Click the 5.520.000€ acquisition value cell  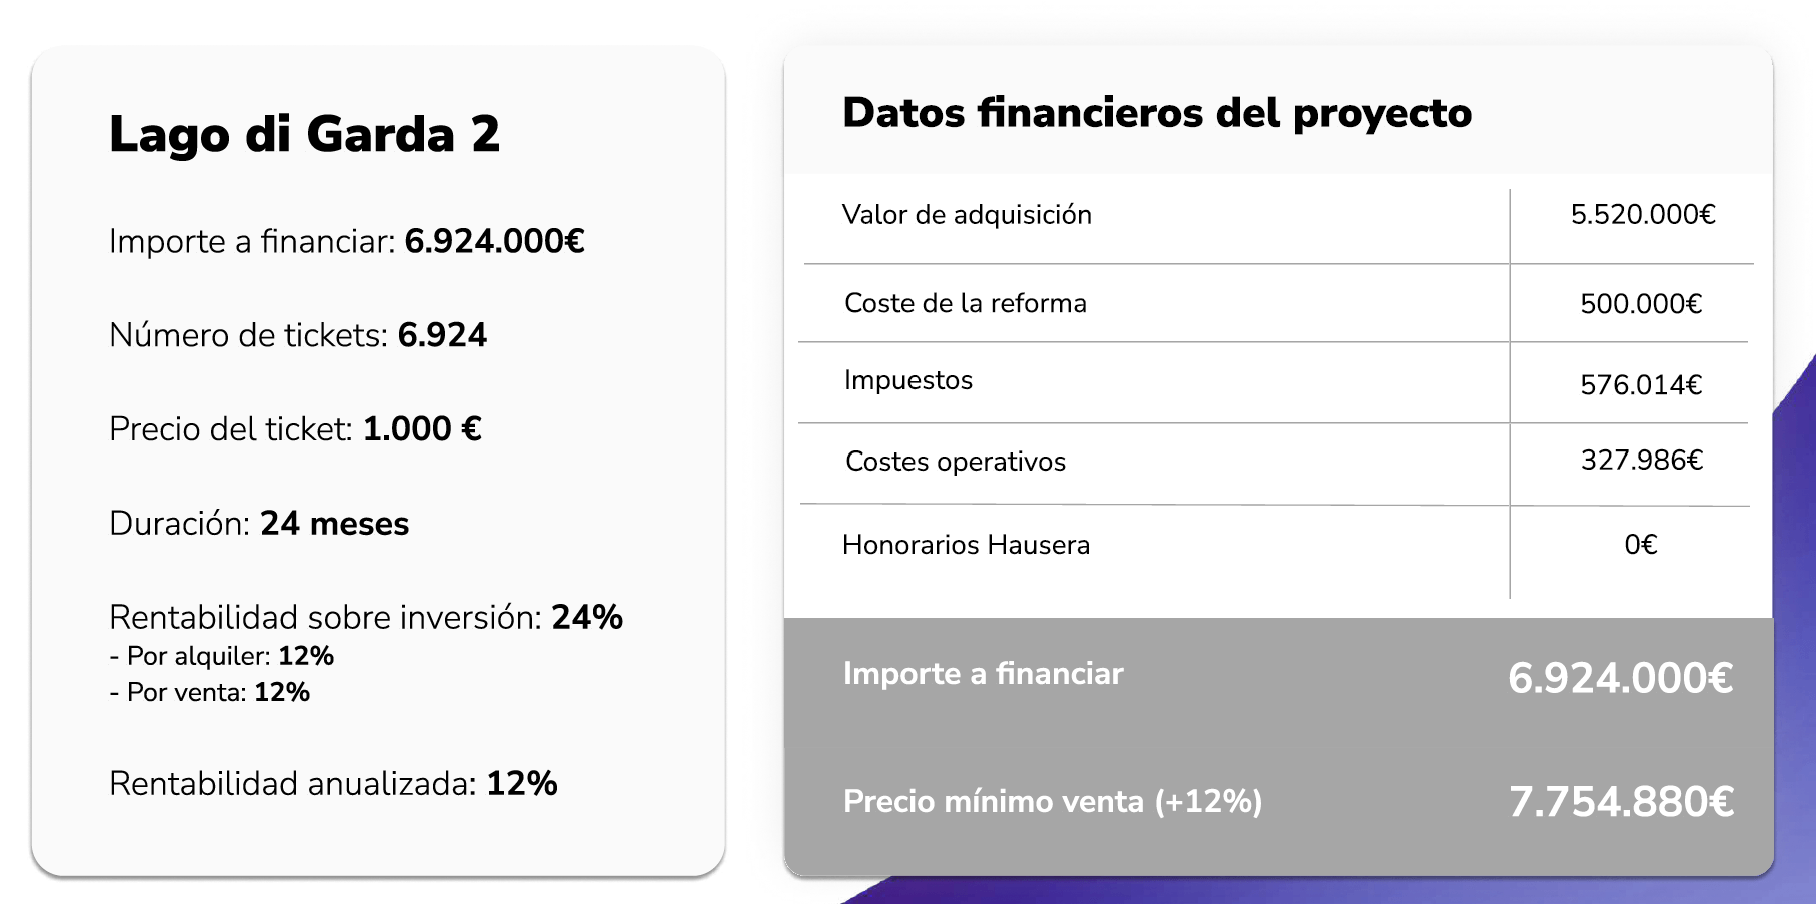(x=1643, y=215)
